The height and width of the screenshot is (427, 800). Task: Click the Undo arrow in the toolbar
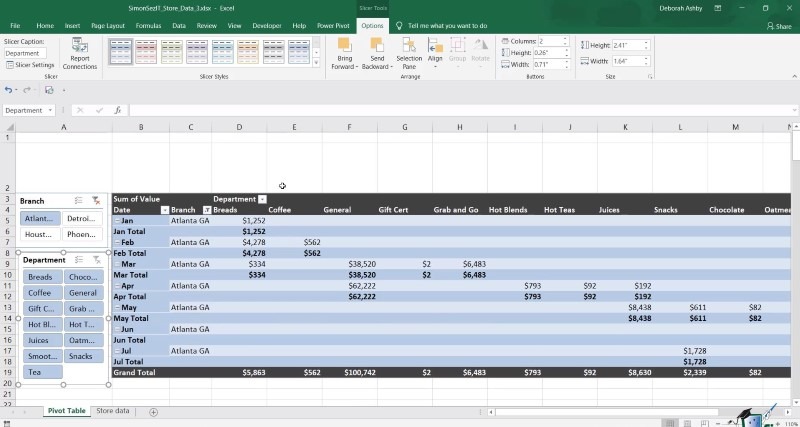(x=10, y=90)
